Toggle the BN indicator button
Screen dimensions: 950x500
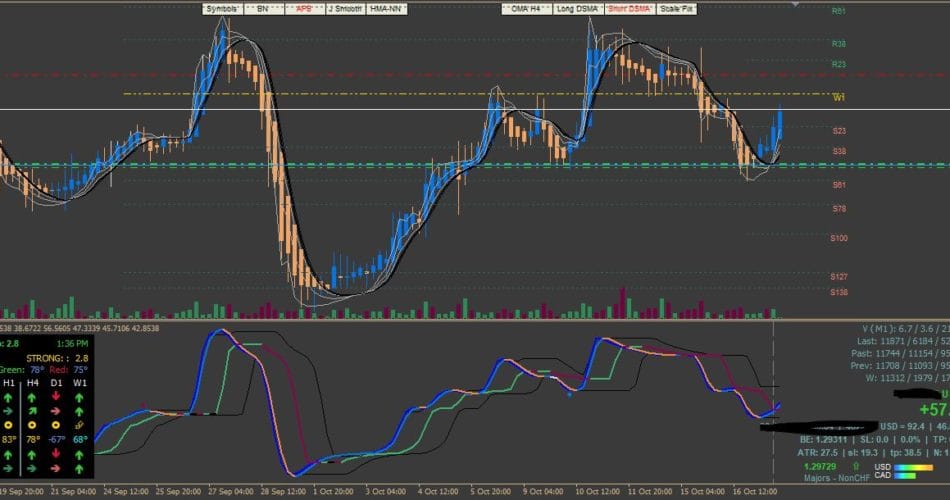coord(263,8)
